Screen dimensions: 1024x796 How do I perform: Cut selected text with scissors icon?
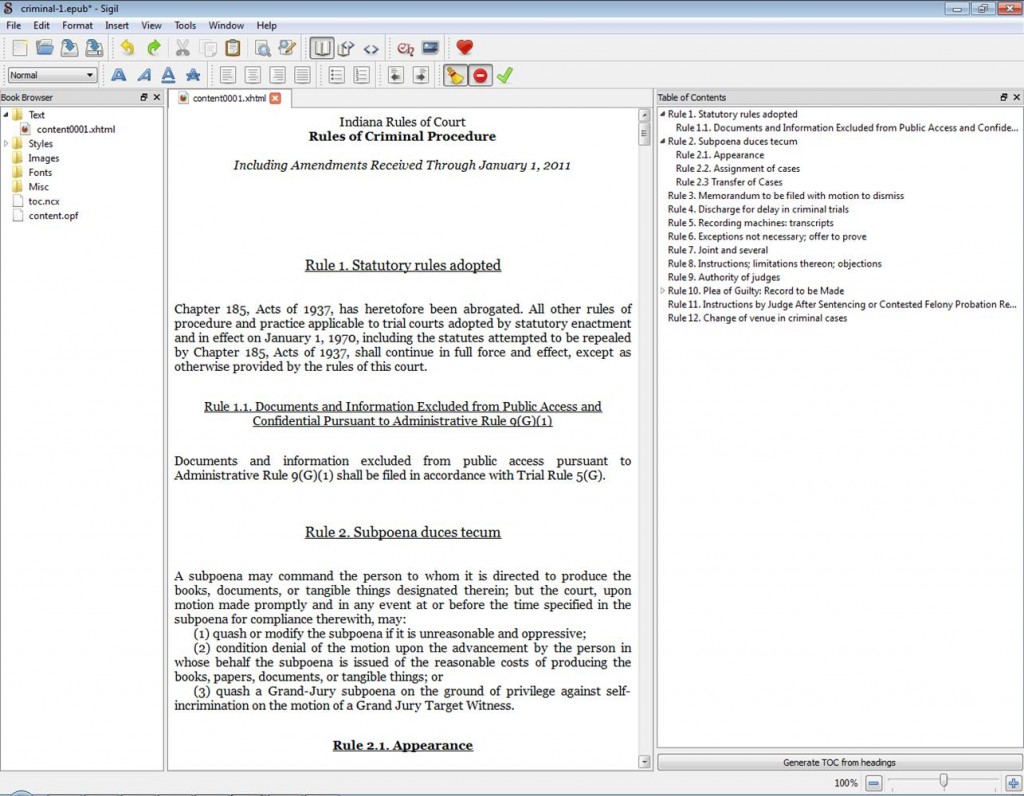tap(183, 48)
